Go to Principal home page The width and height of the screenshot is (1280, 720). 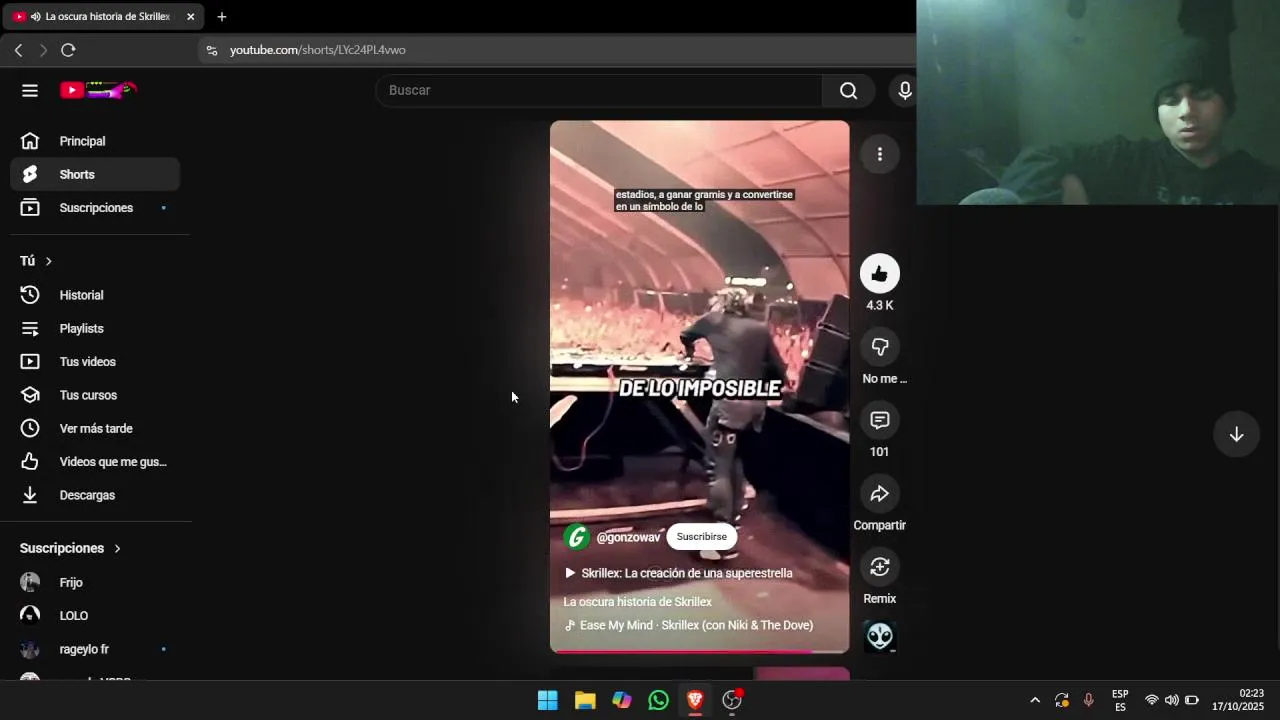click(95, 141)
